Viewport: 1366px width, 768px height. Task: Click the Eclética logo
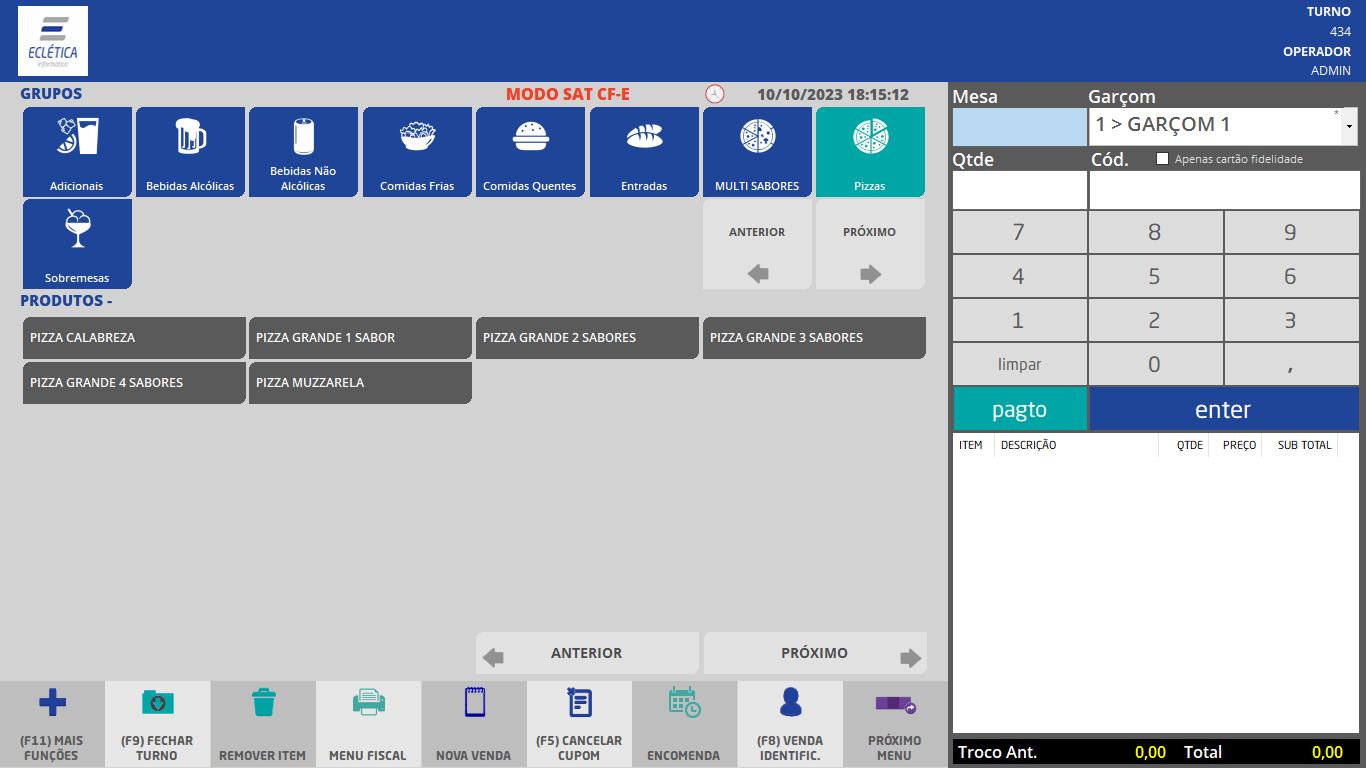(53, 41)
